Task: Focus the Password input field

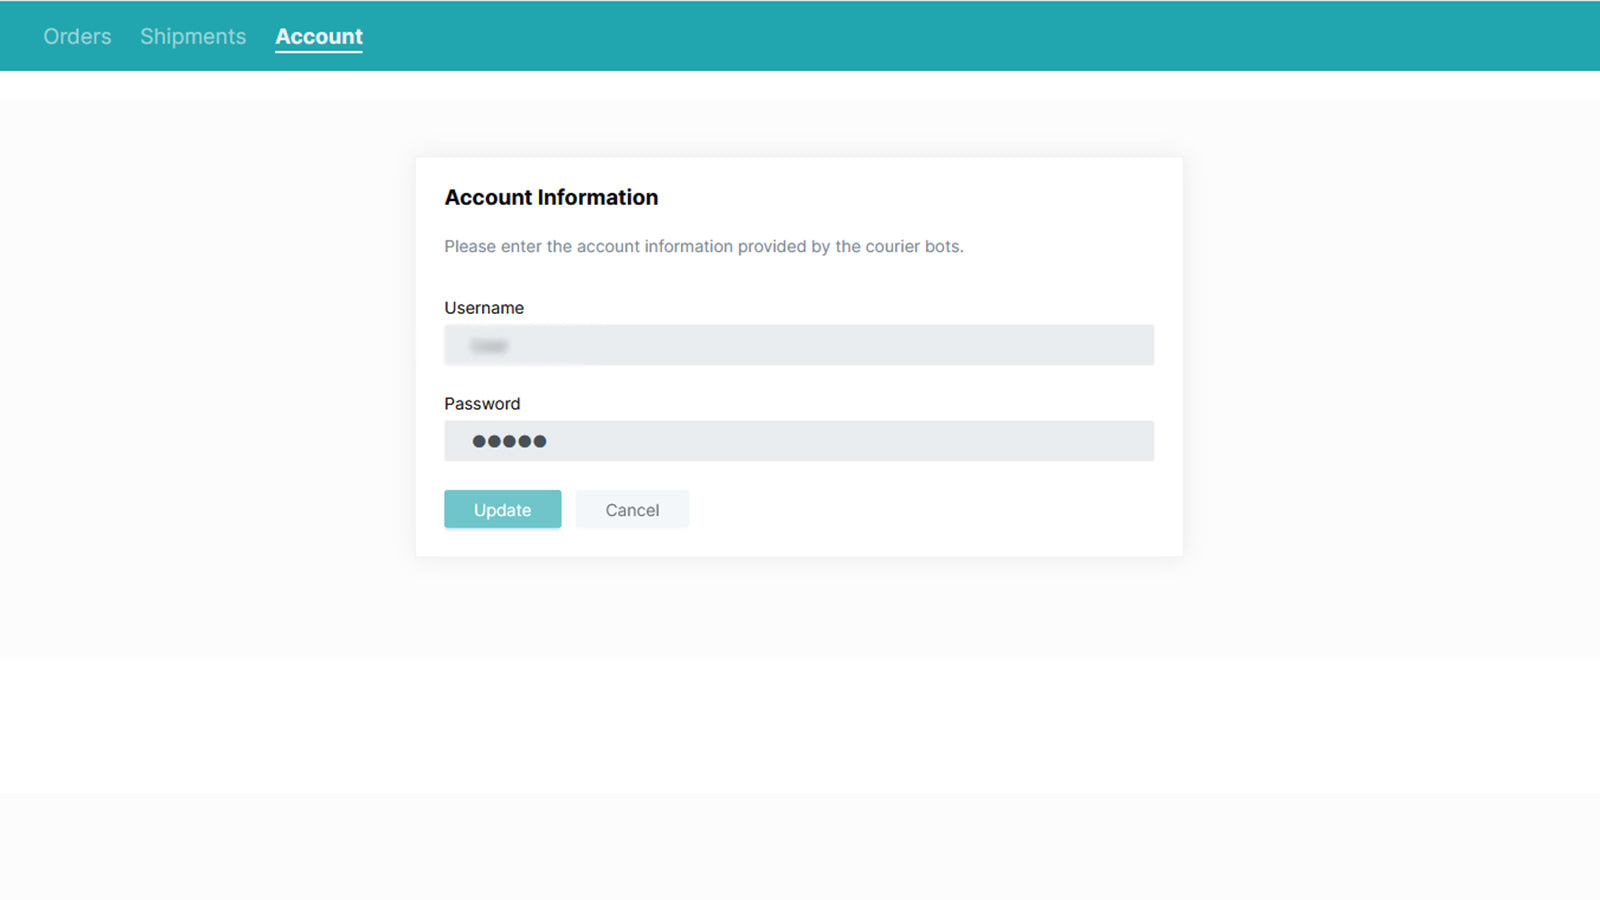Action: (799, 441)
